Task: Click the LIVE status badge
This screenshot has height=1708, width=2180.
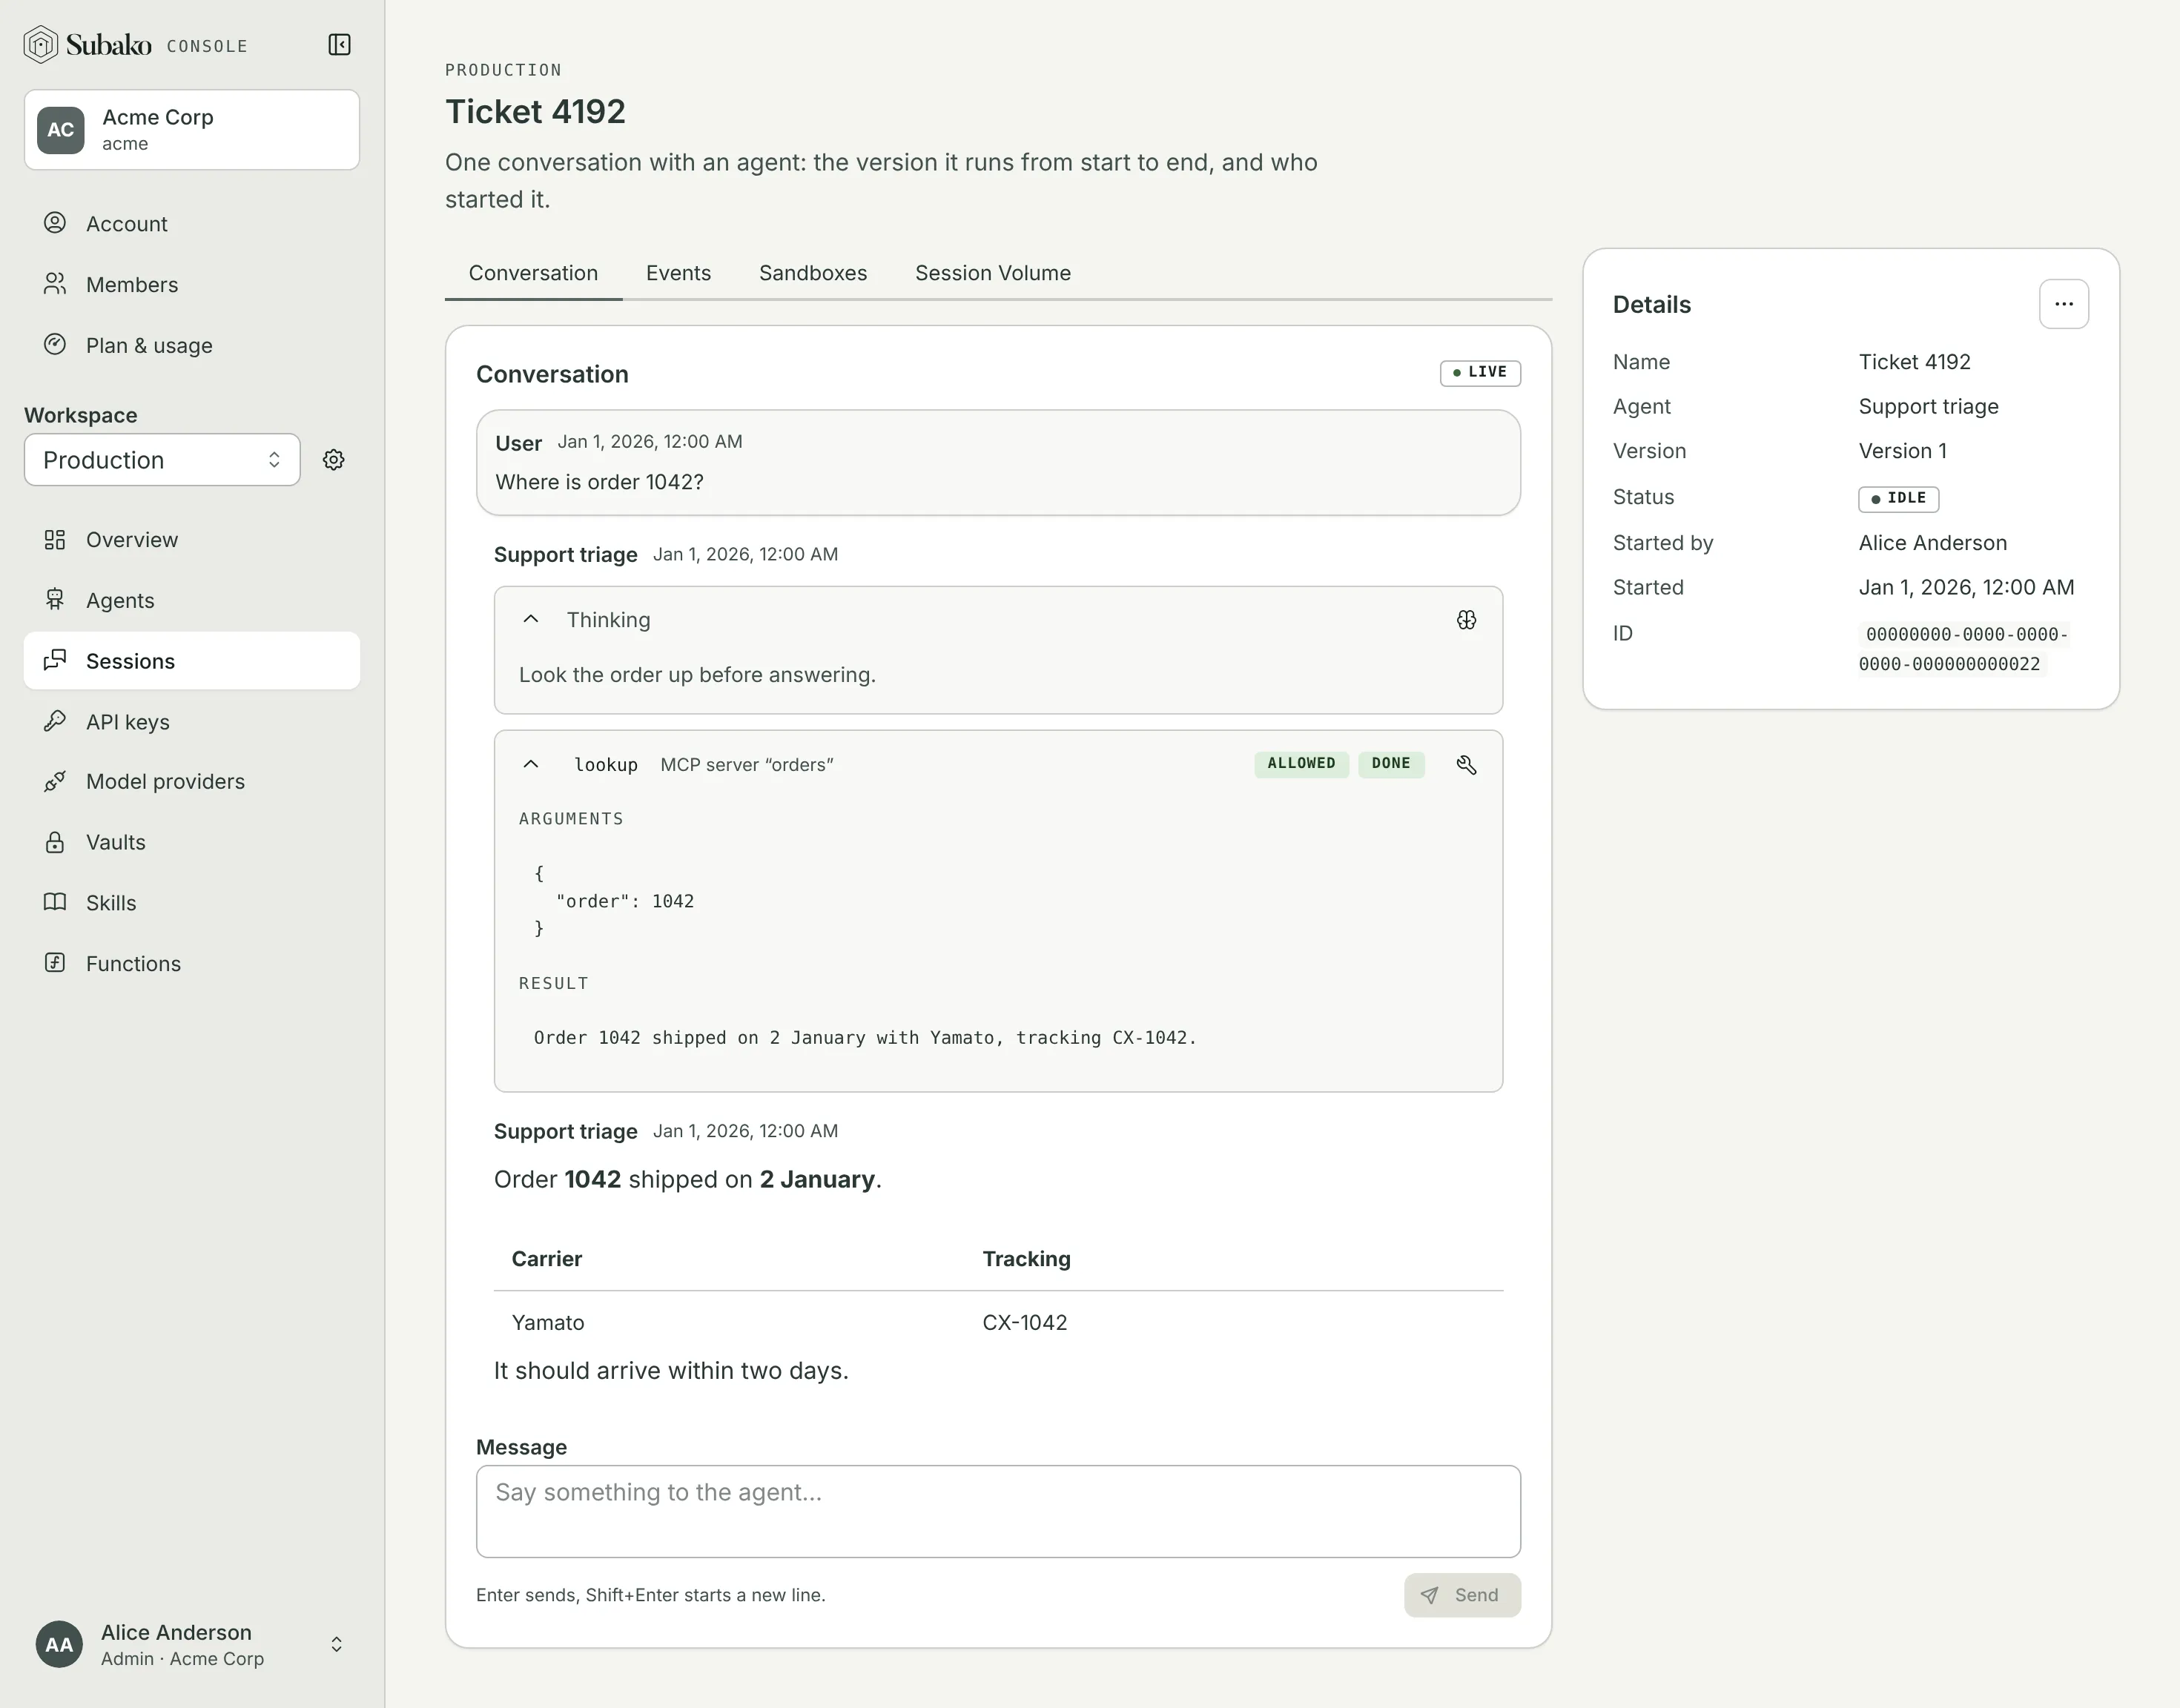Action: pos(1480,373)
